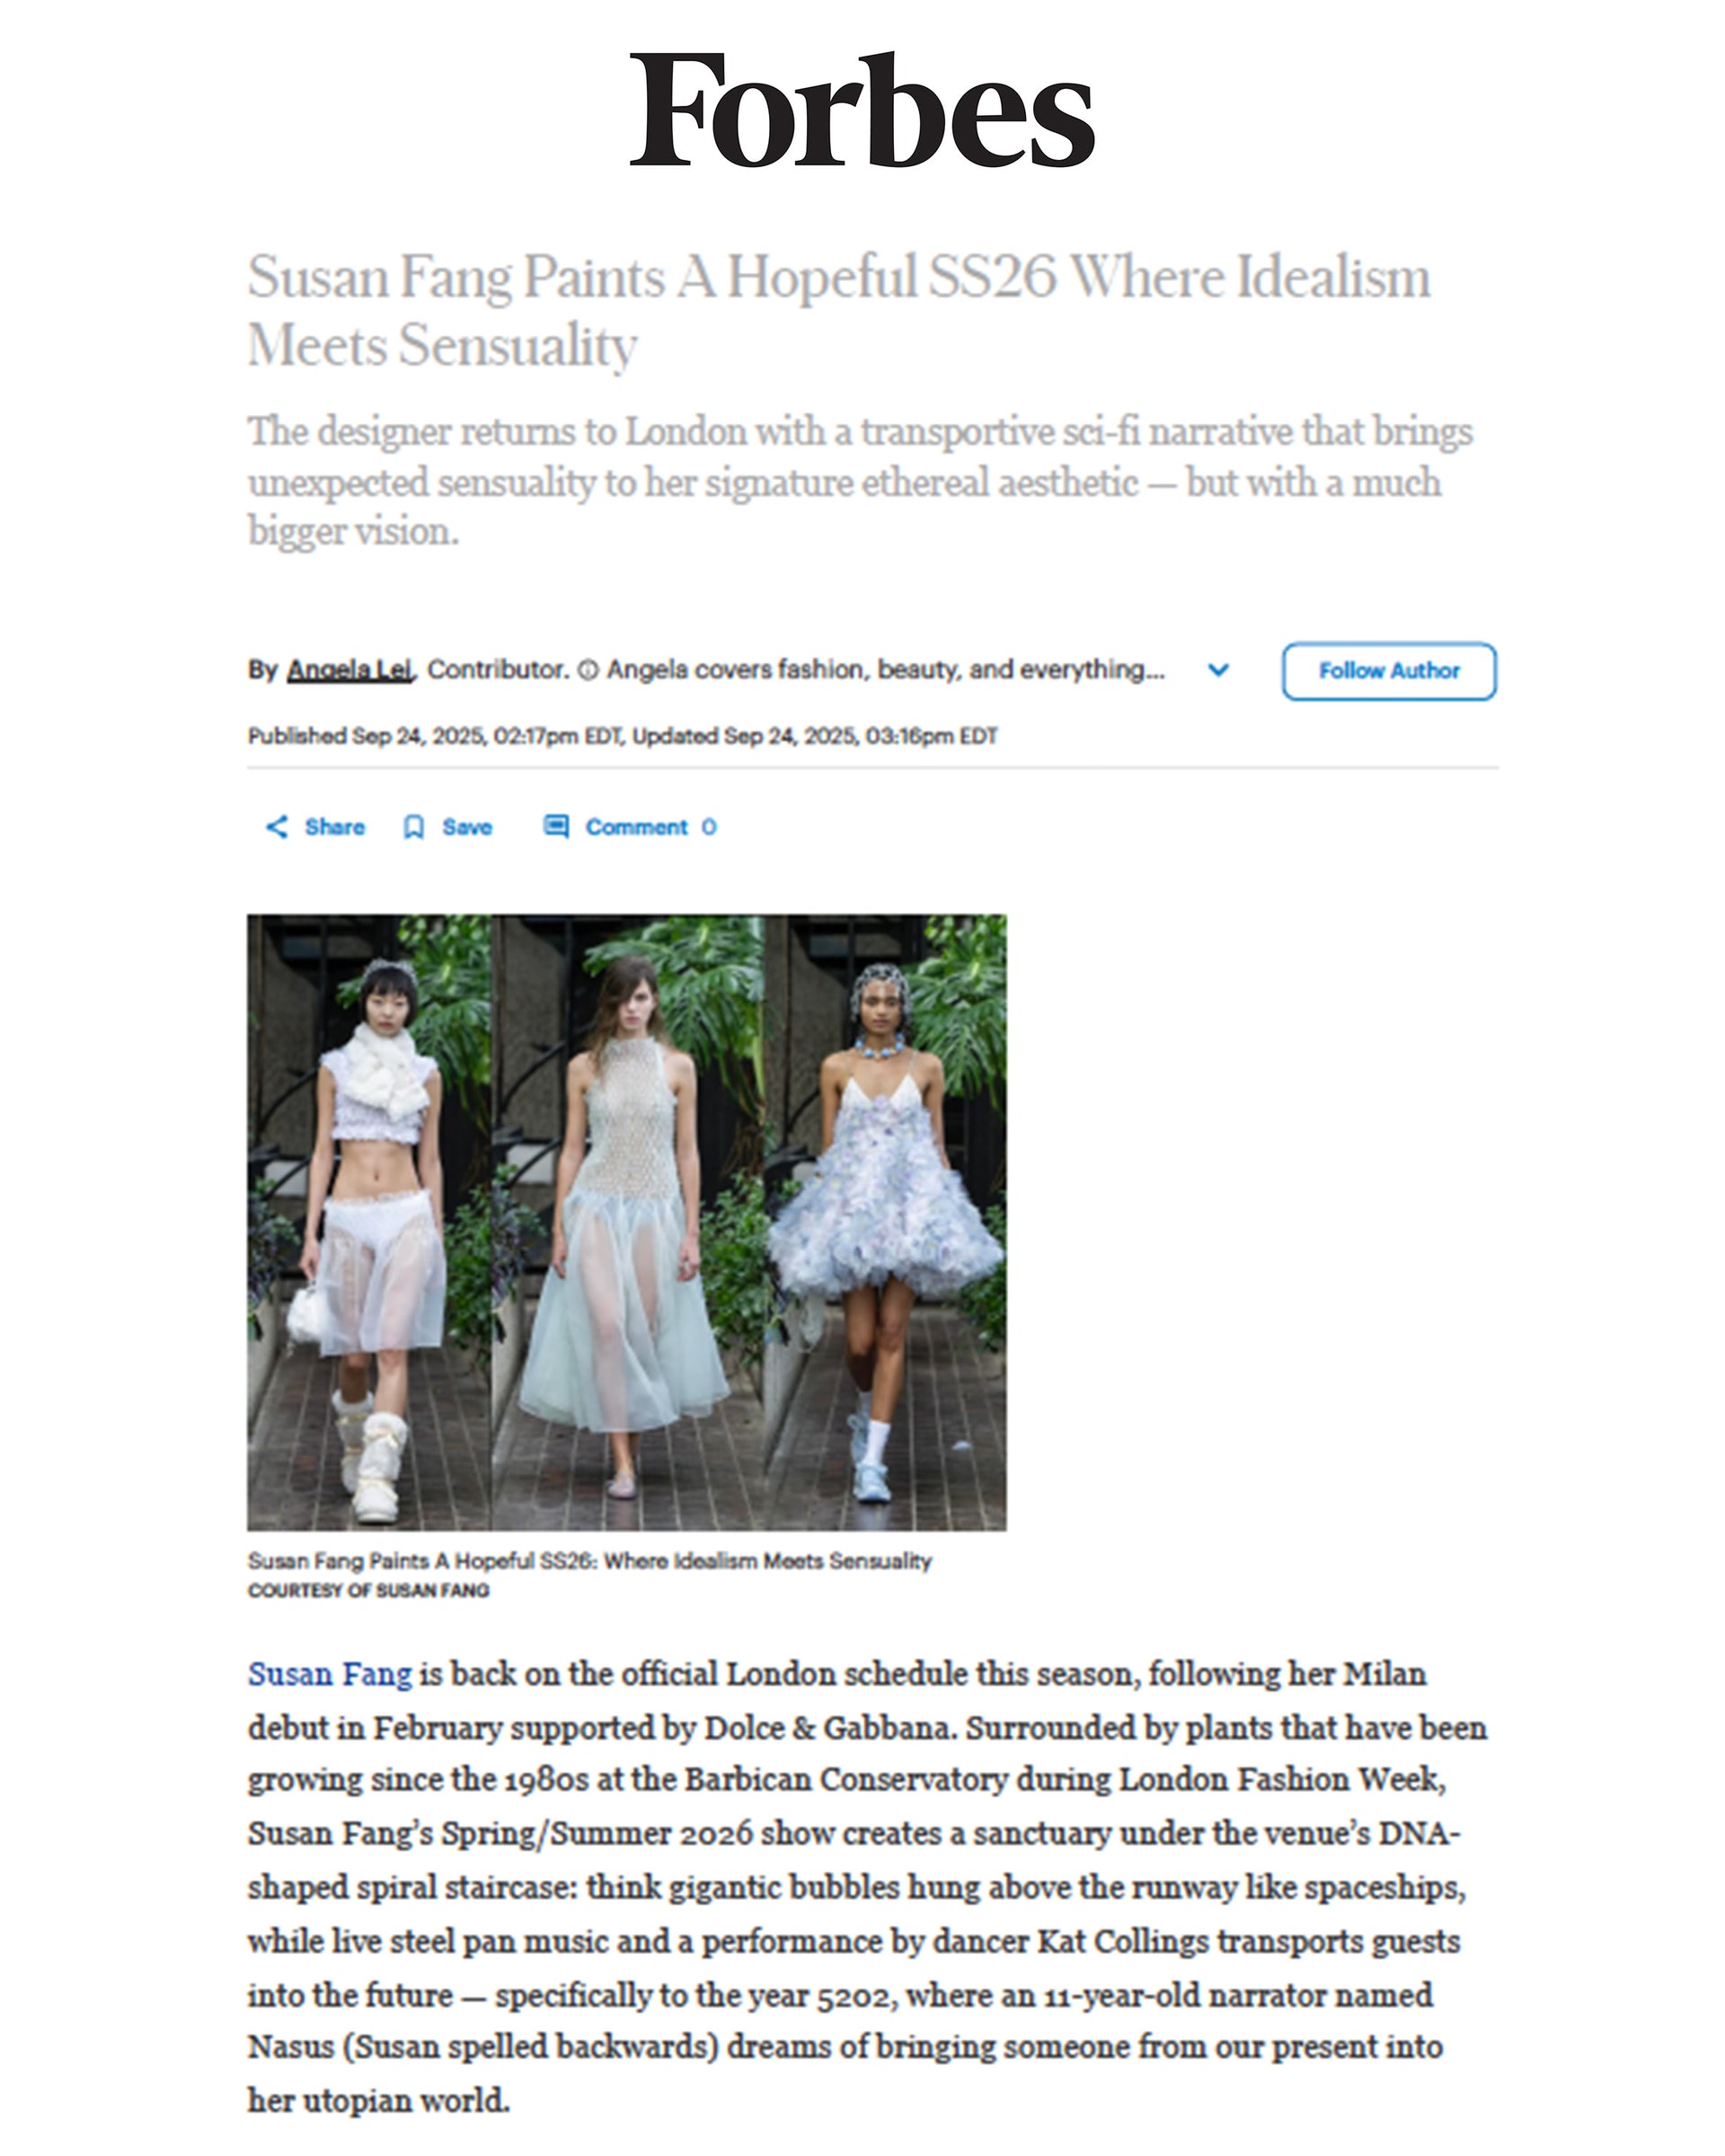Open the Angela Lei author link

pos(350,670)
